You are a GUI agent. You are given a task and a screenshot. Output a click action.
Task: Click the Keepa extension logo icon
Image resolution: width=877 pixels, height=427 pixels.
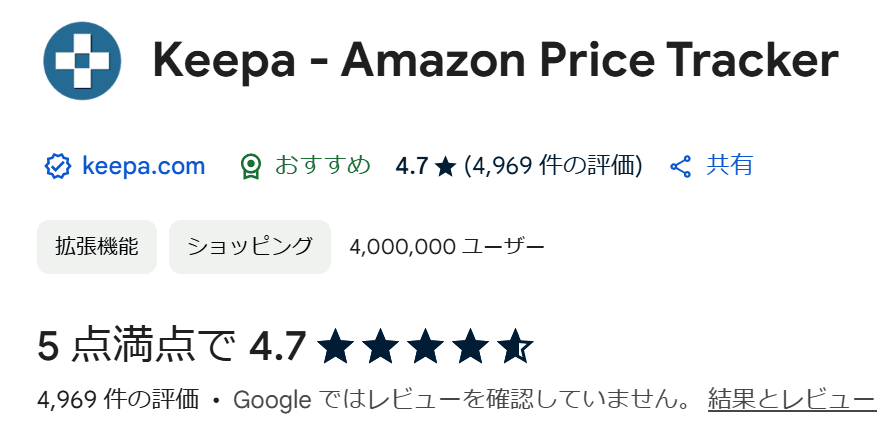click(82, 62)
